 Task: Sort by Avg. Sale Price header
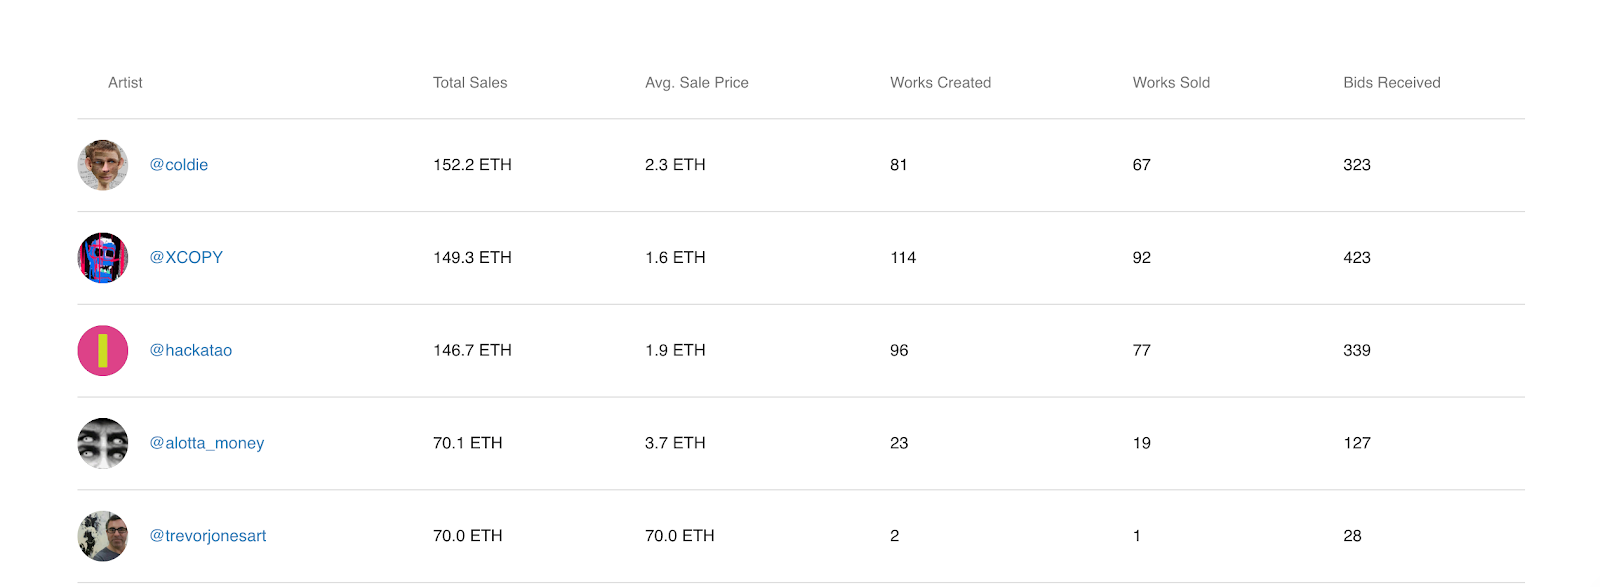697,83
